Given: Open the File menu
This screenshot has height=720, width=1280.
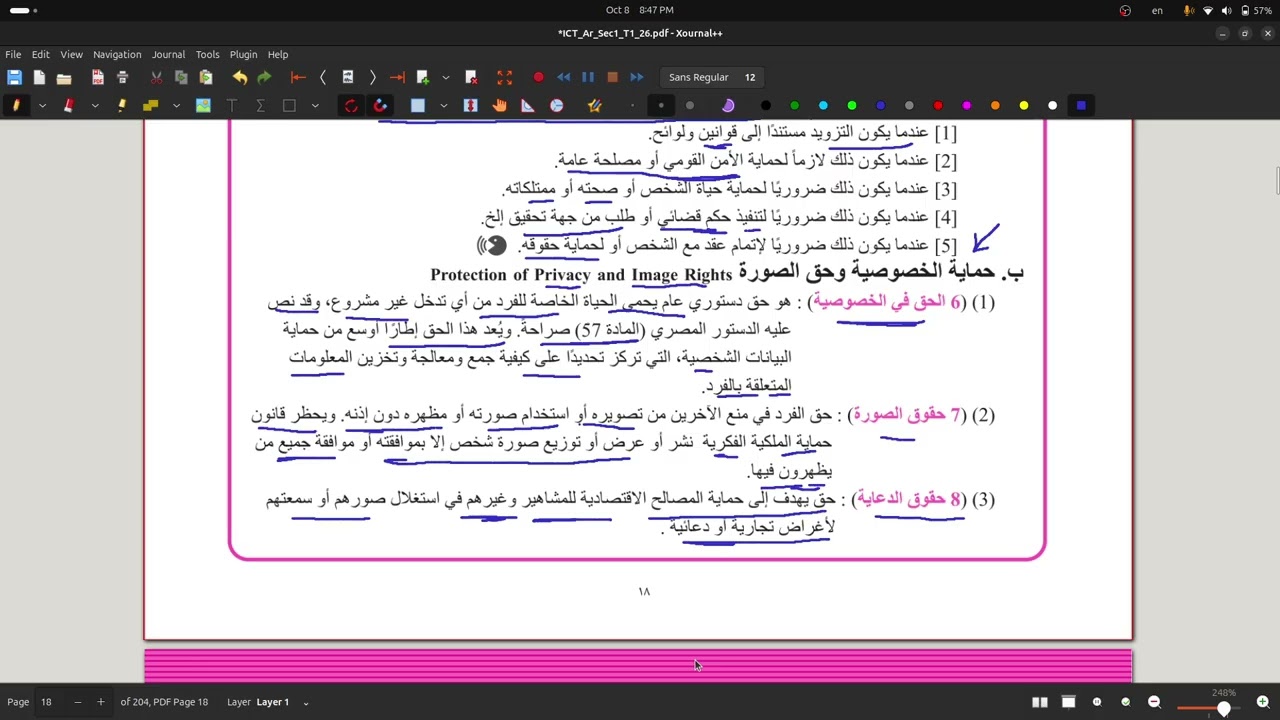Looking at the screenshot, I should pyautogui.click(x=13, y=54).
